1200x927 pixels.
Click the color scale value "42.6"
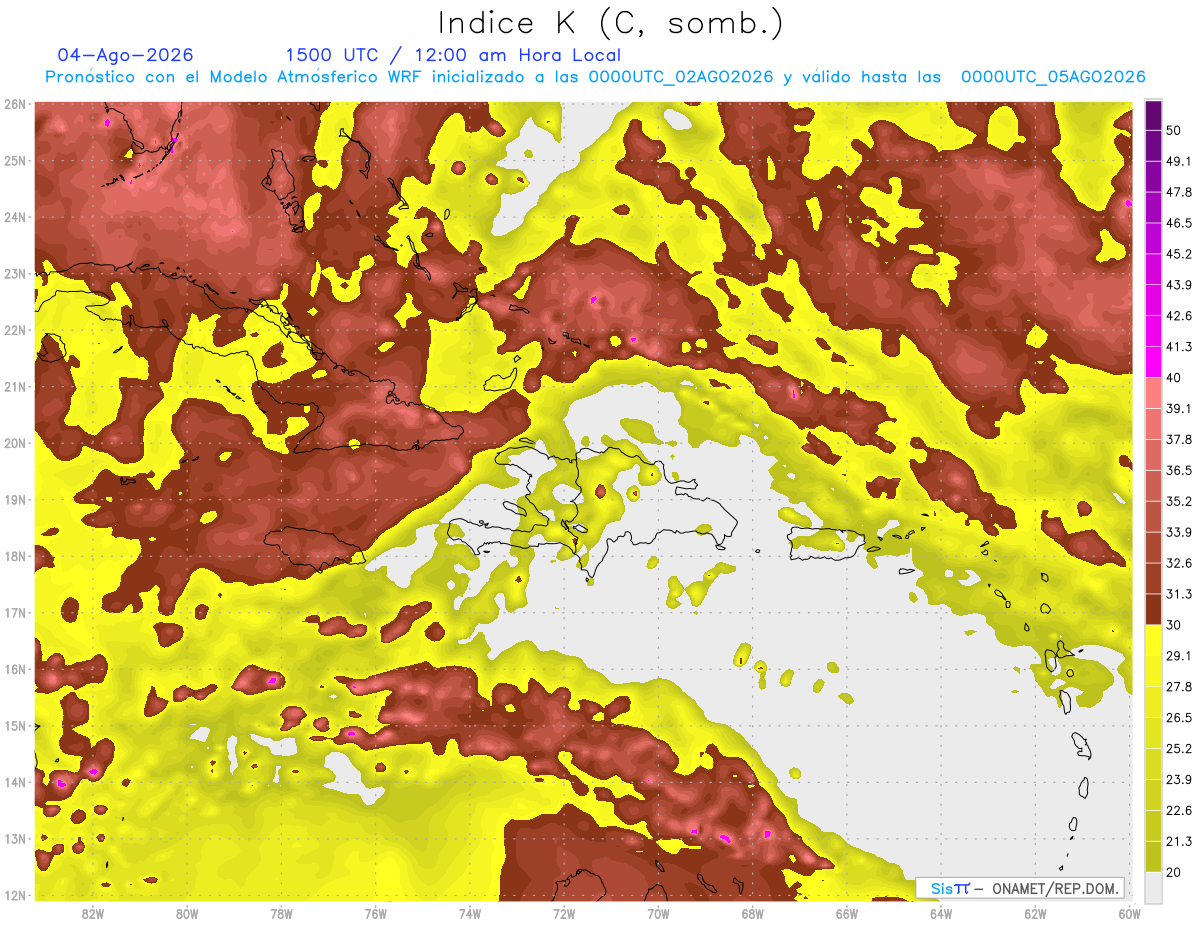tap(1180, 316)
